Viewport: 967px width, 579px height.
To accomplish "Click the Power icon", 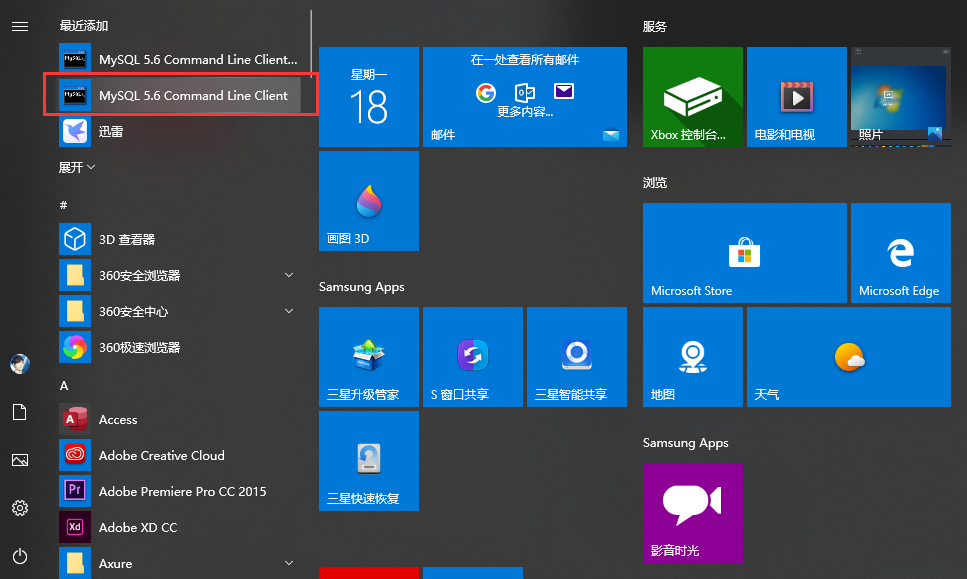I will [20, 556].
